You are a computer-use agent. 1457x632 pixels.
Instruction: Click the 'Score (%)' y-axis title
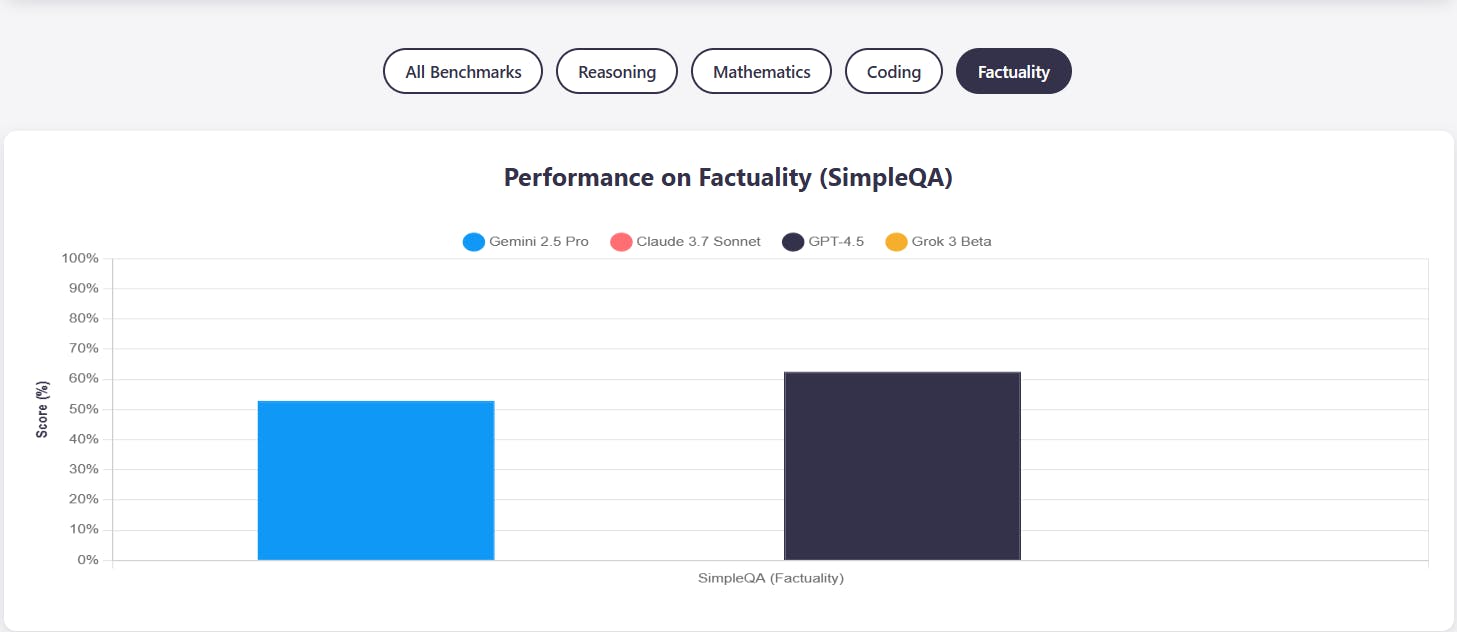[42, 409]
